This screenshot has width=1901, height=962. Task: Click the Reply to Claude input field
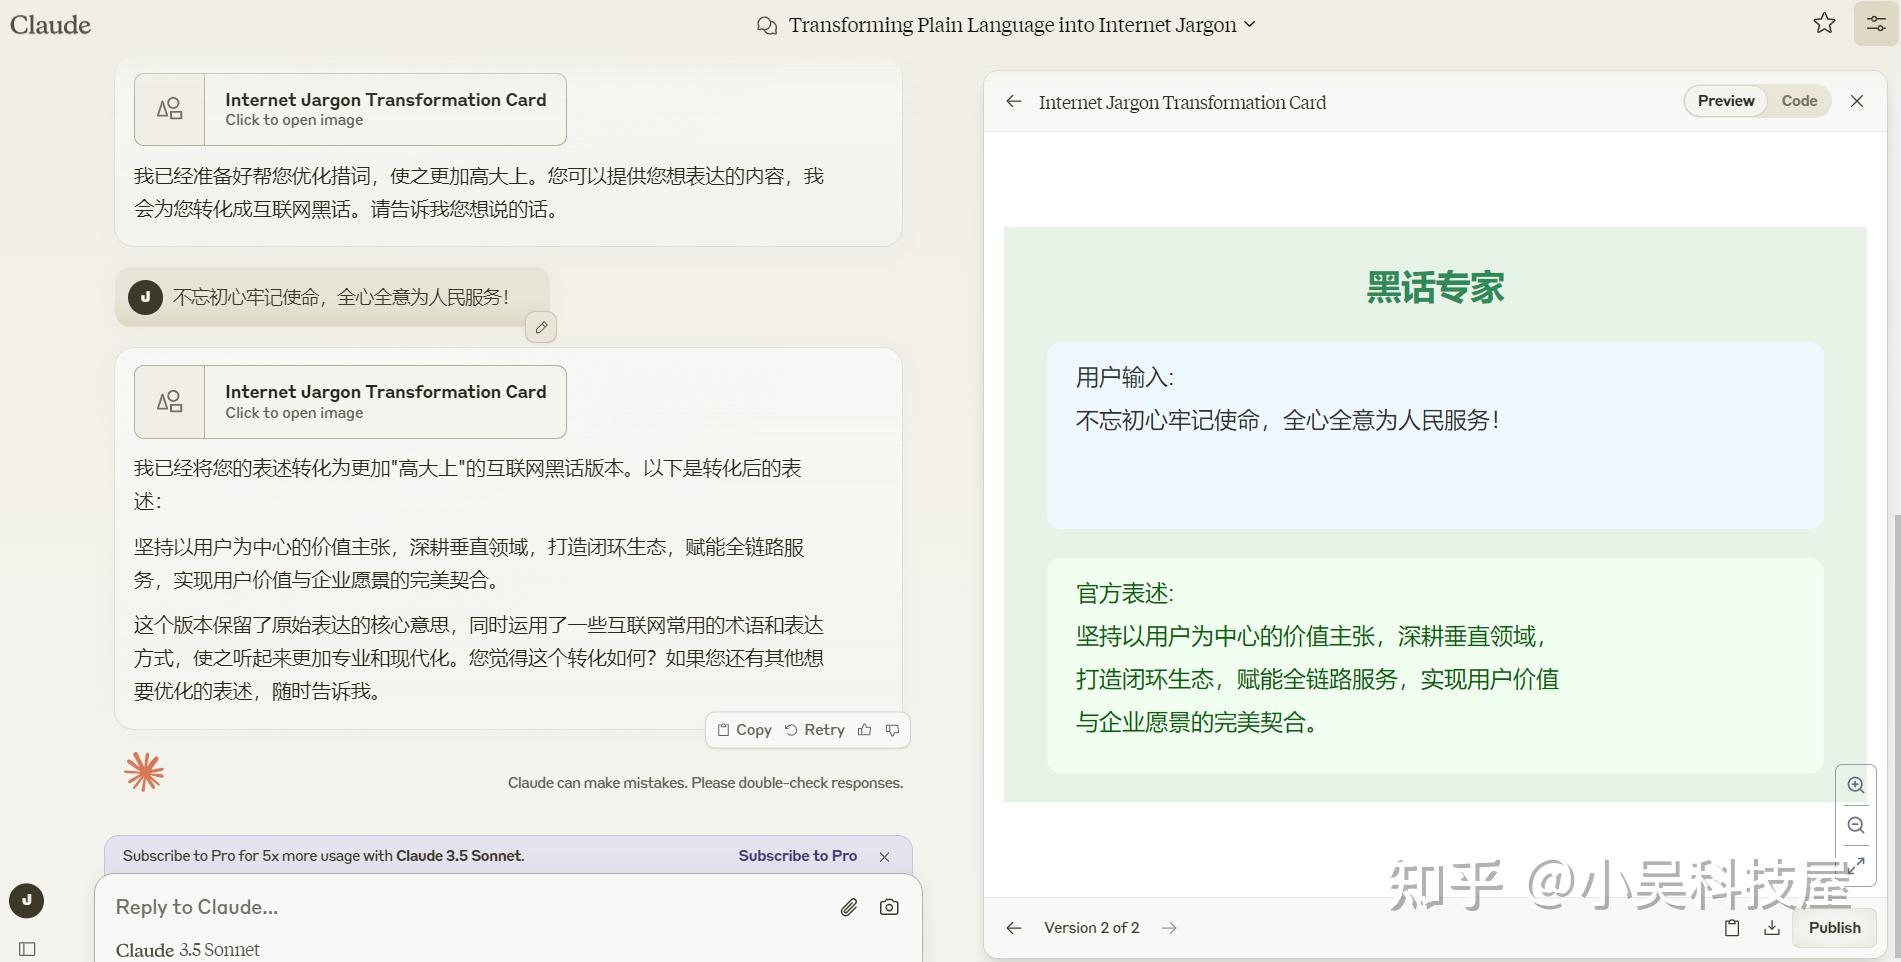[x=400, y=907]
